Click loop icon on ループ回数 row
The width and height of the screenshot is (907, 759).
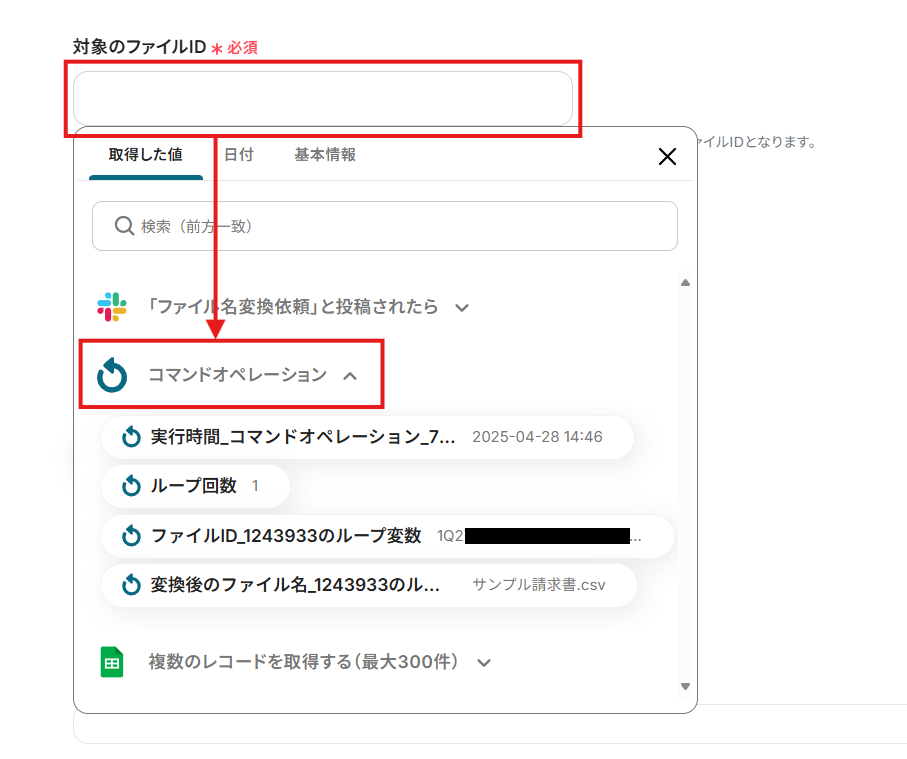pos(131,485)
